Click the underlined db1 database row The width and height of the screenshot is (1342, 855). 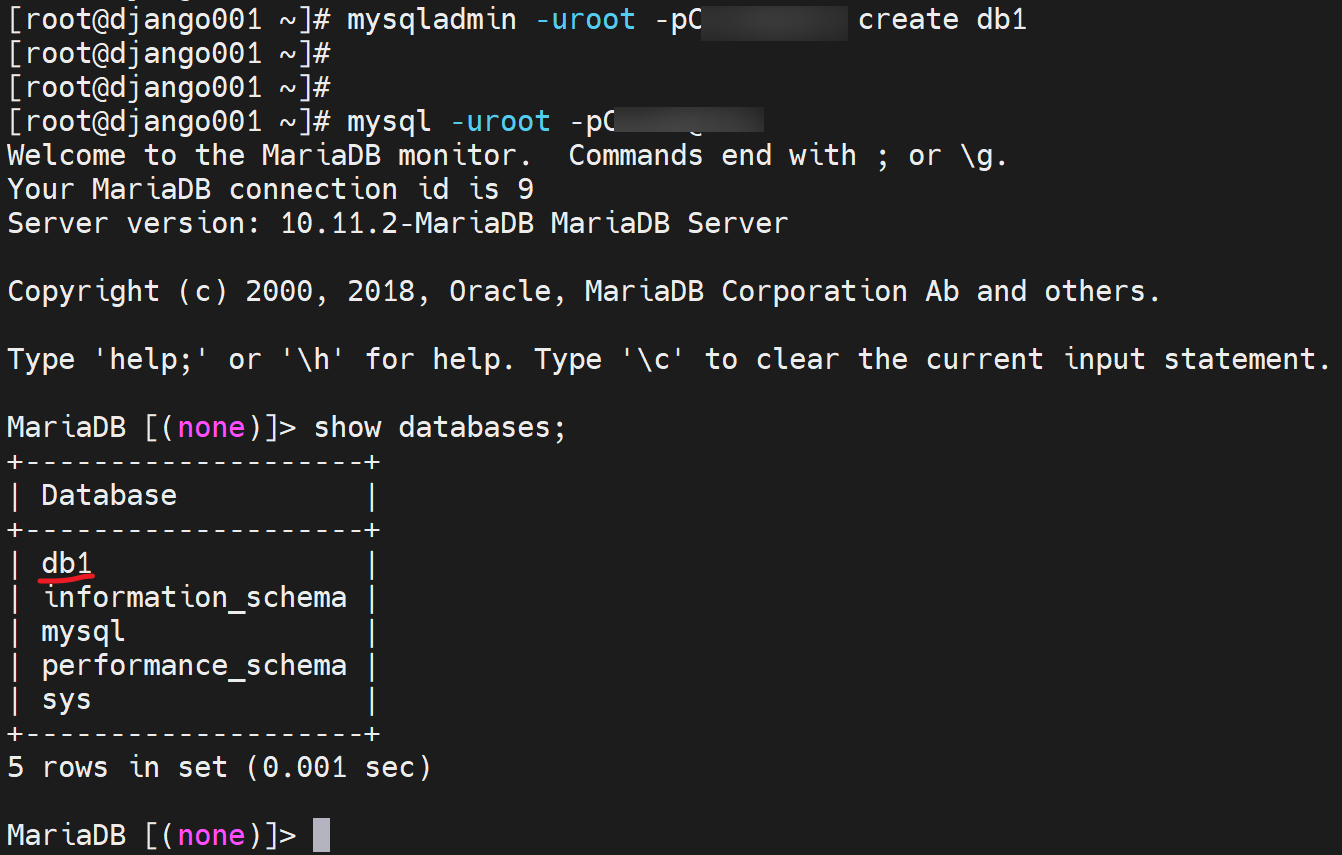click(66, 563)
